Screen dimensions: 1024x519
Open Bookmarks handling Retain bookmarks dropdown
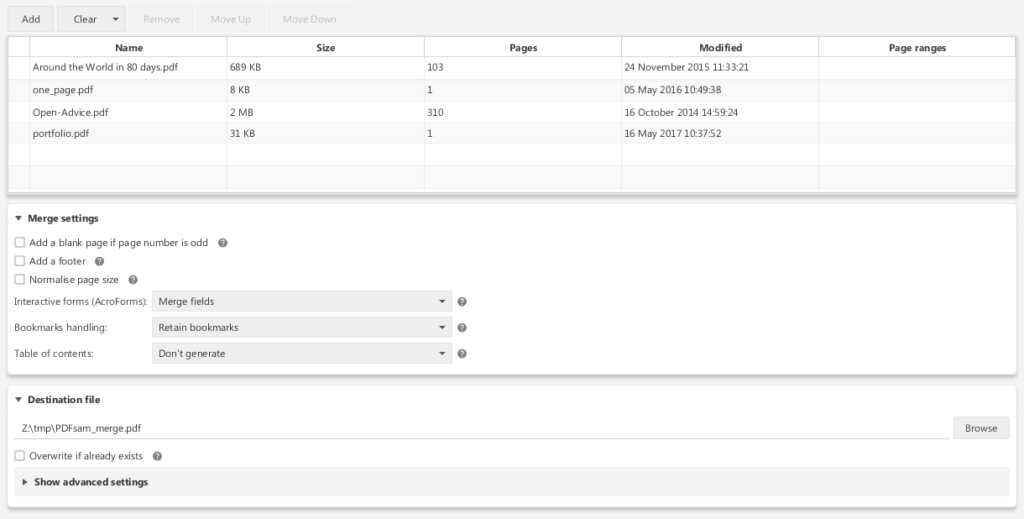coord(301,328)
